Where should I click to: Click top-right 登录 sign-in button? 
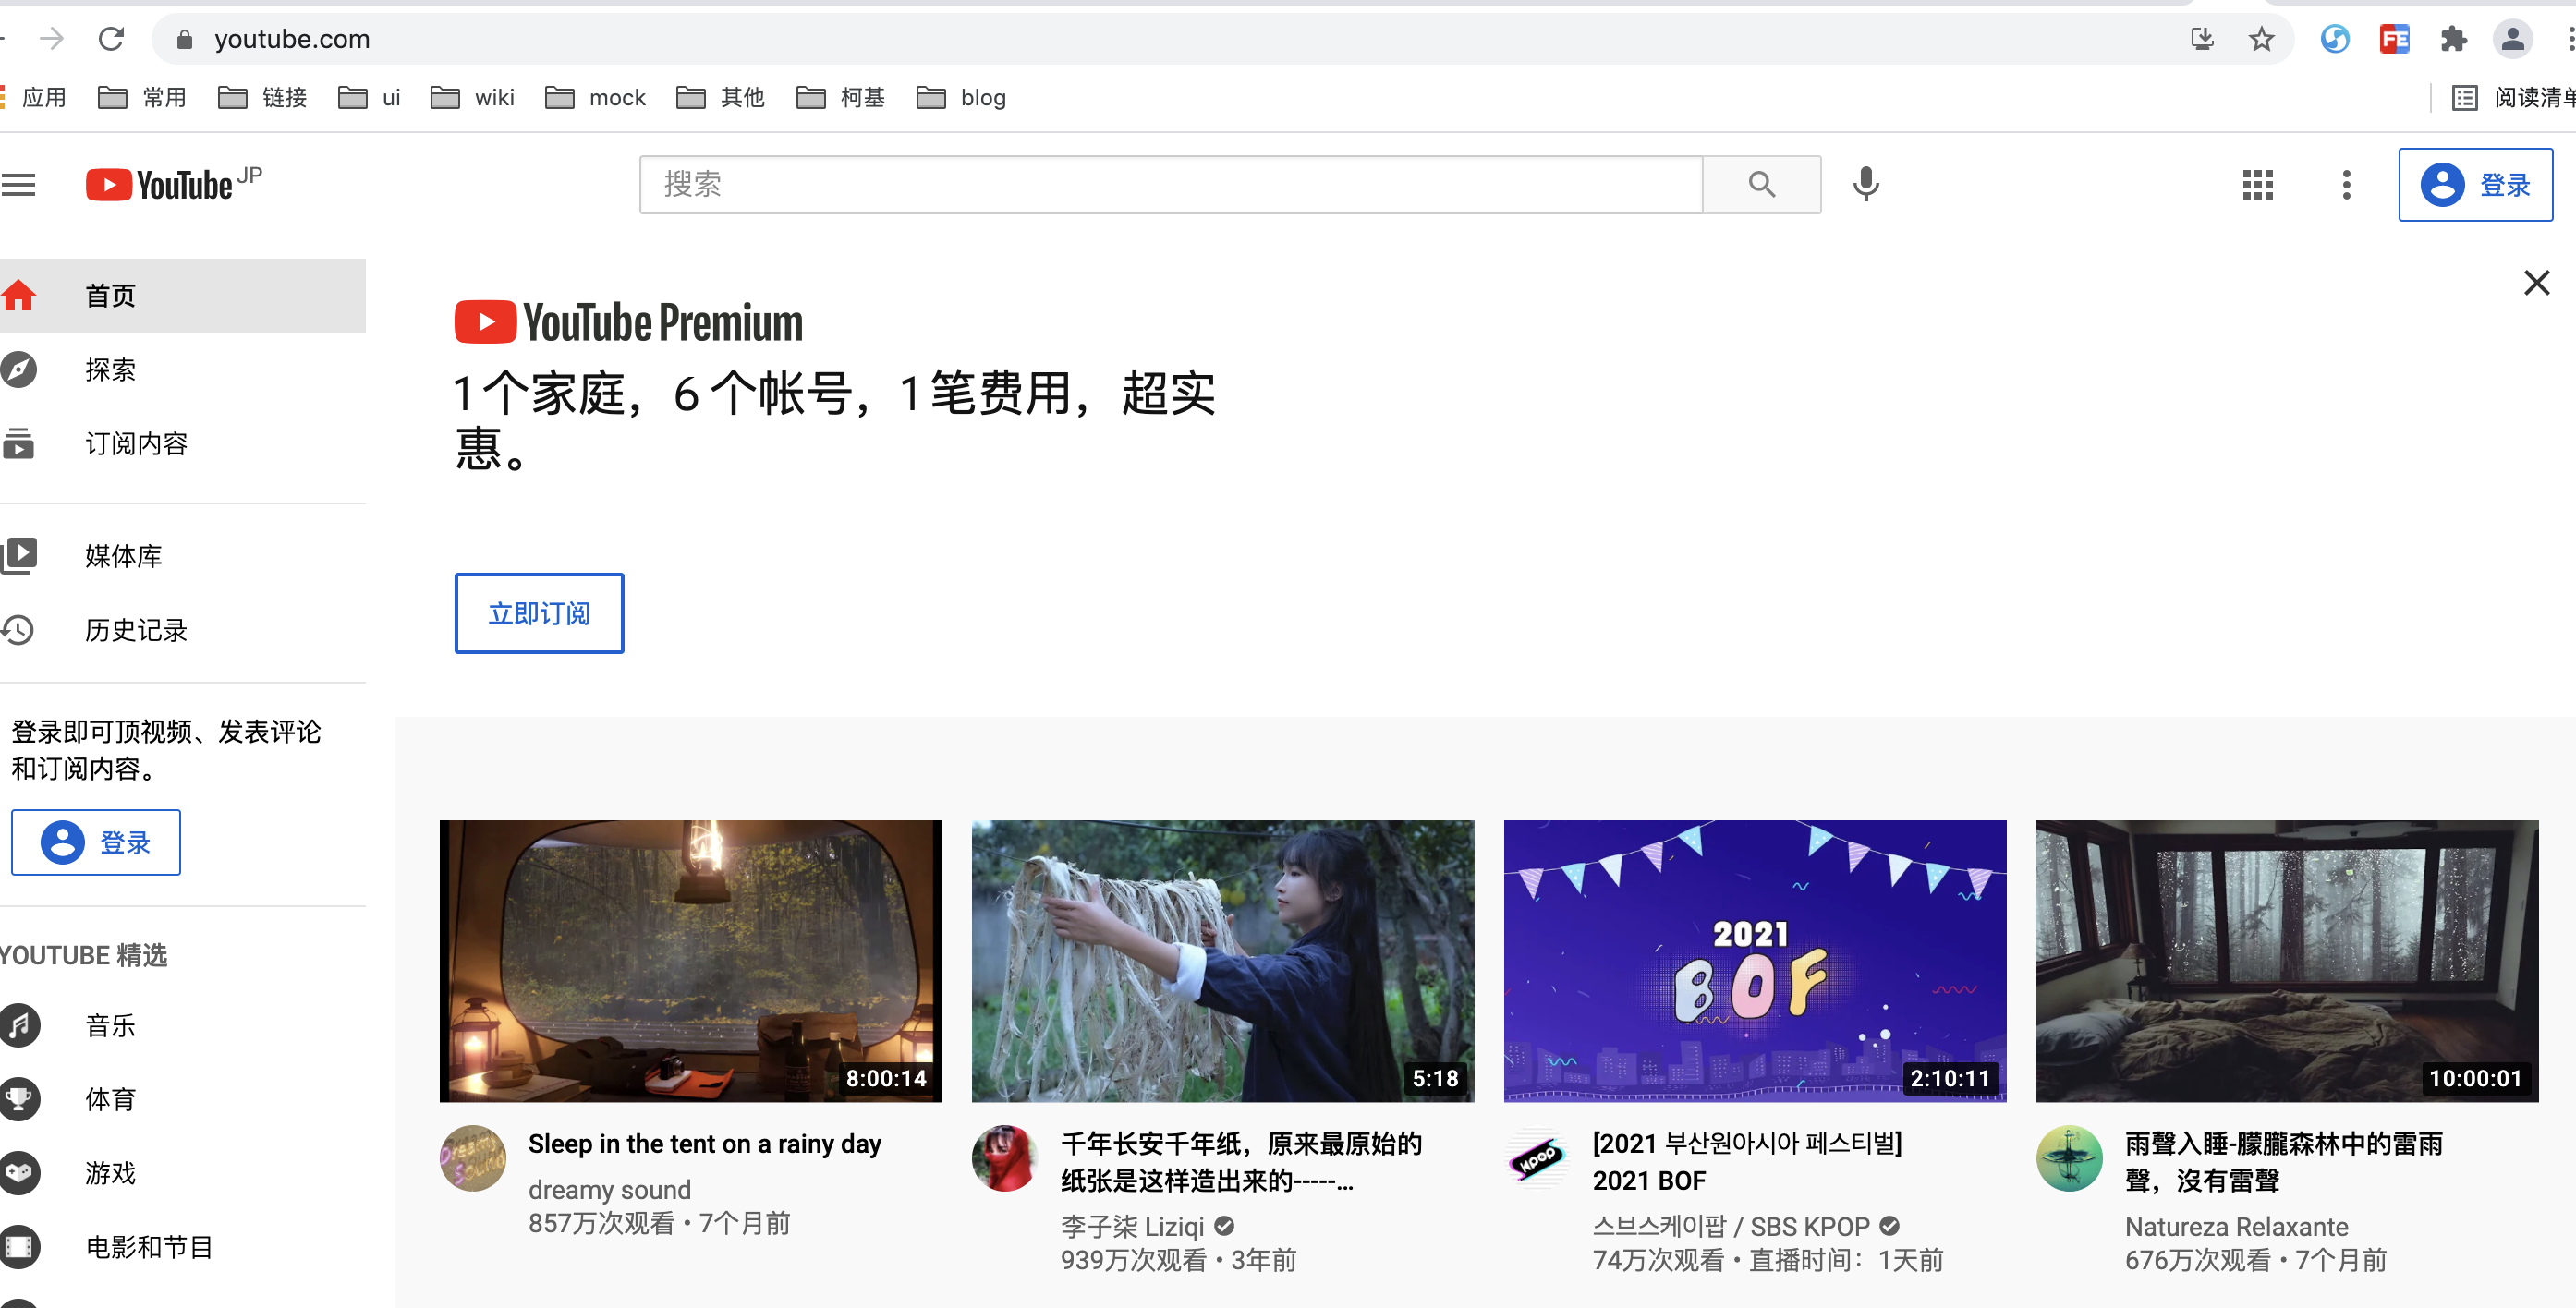tap(2475, 185)
